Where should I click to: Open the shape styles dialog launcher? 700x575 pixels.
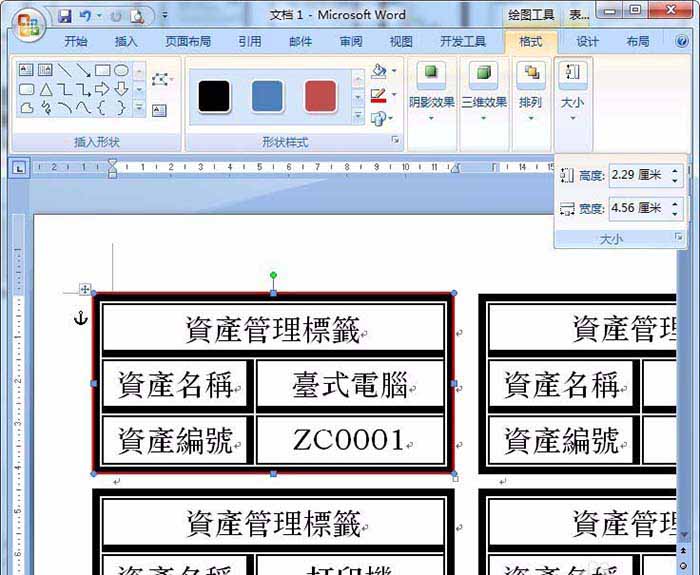coord(395,140)
